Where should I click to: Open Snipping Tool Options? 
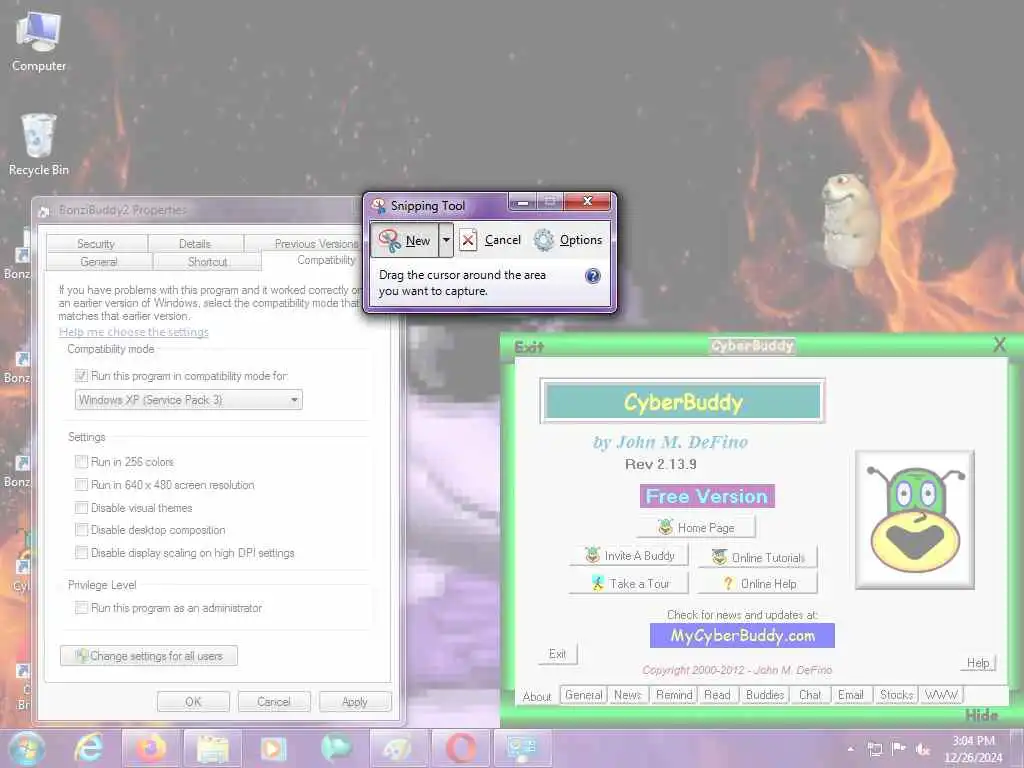click(x=568, y=240)
